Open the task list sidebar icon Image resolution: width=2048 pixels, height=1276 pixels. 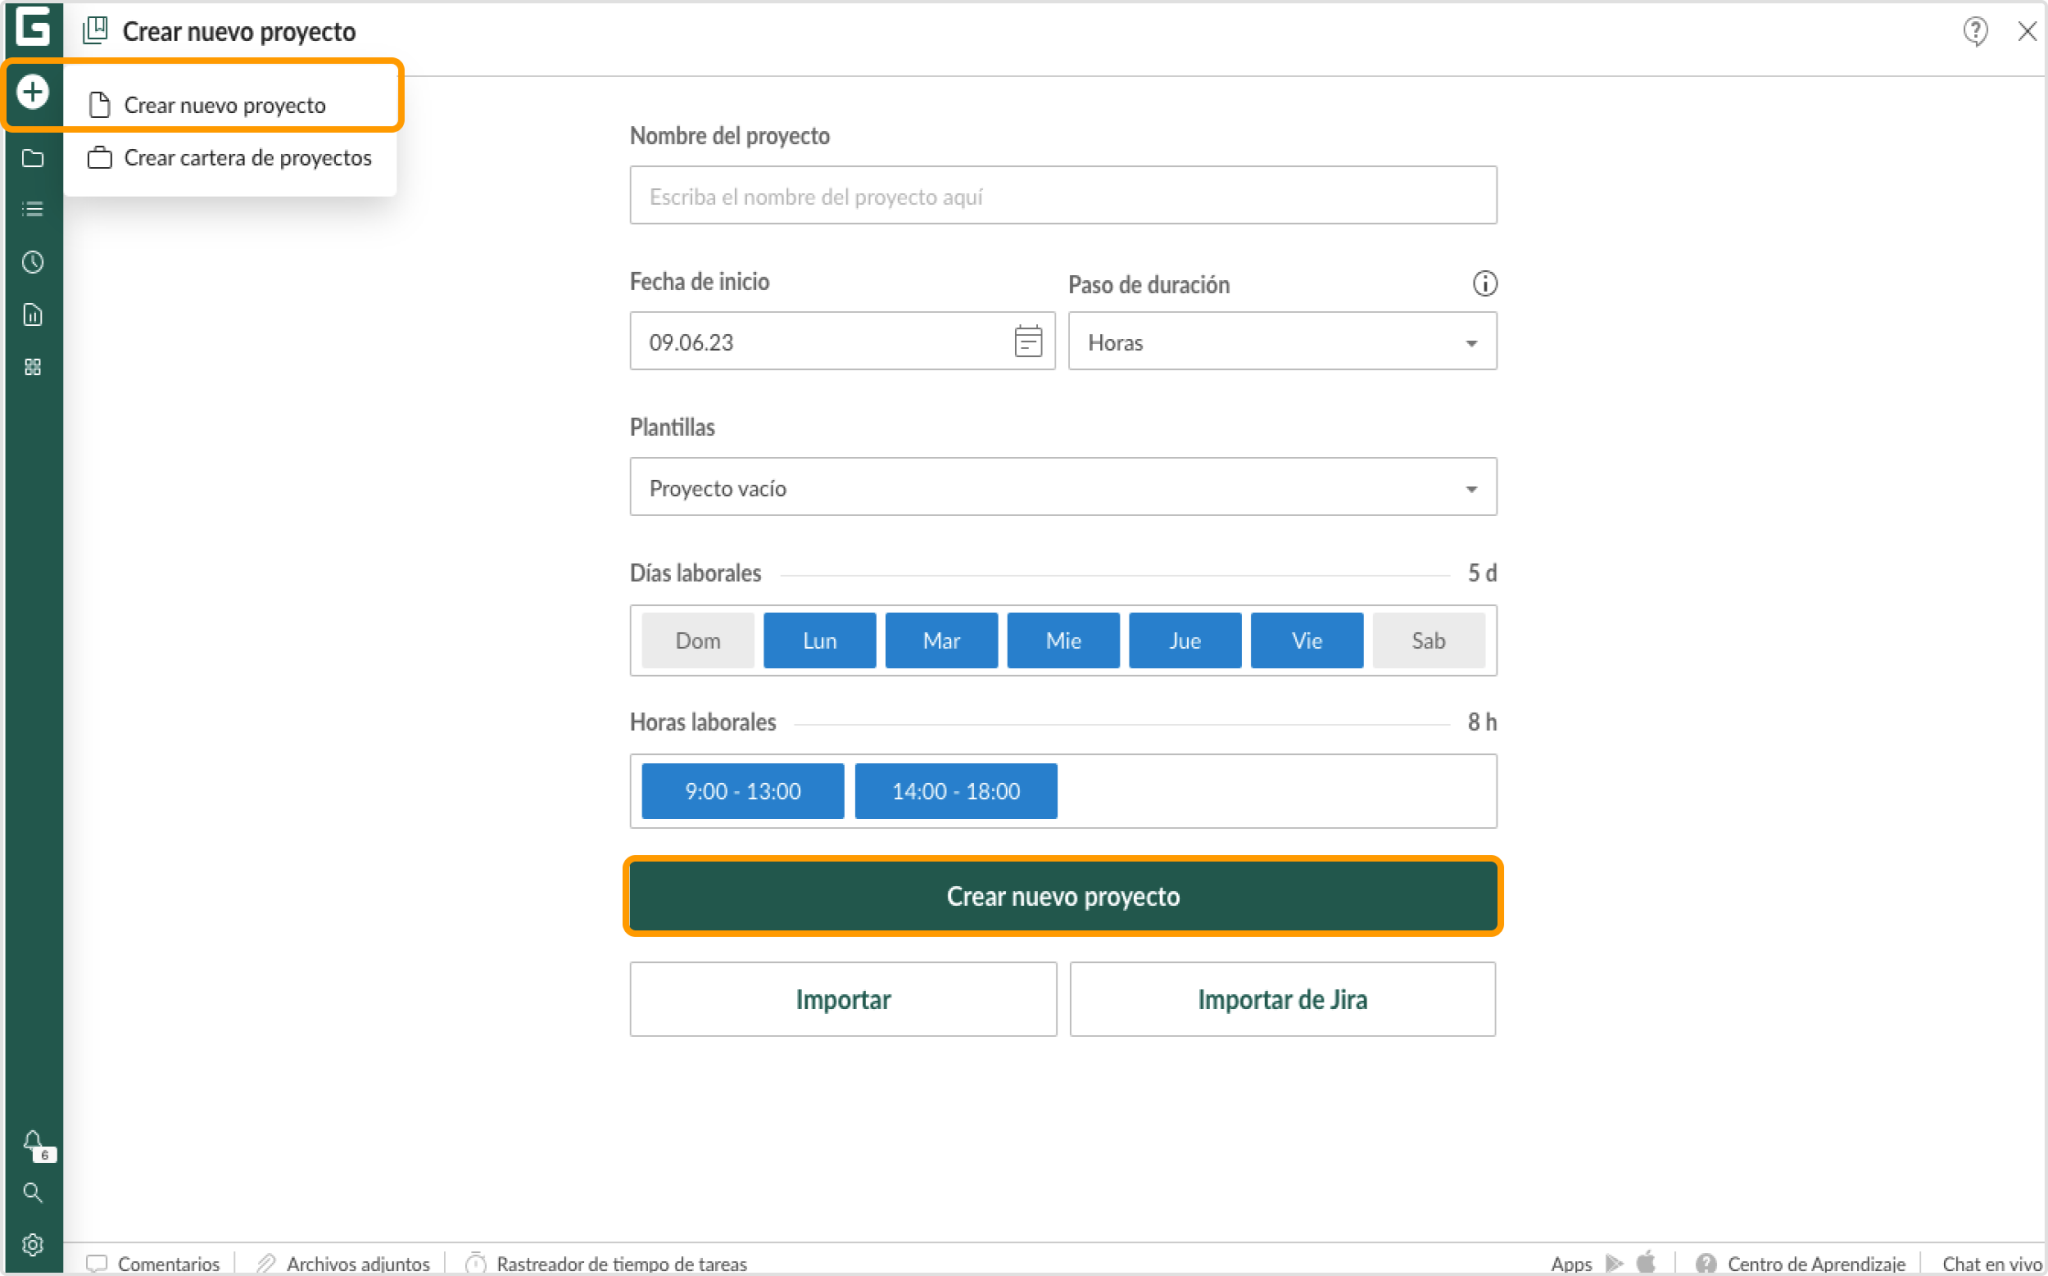coord(33,209)
